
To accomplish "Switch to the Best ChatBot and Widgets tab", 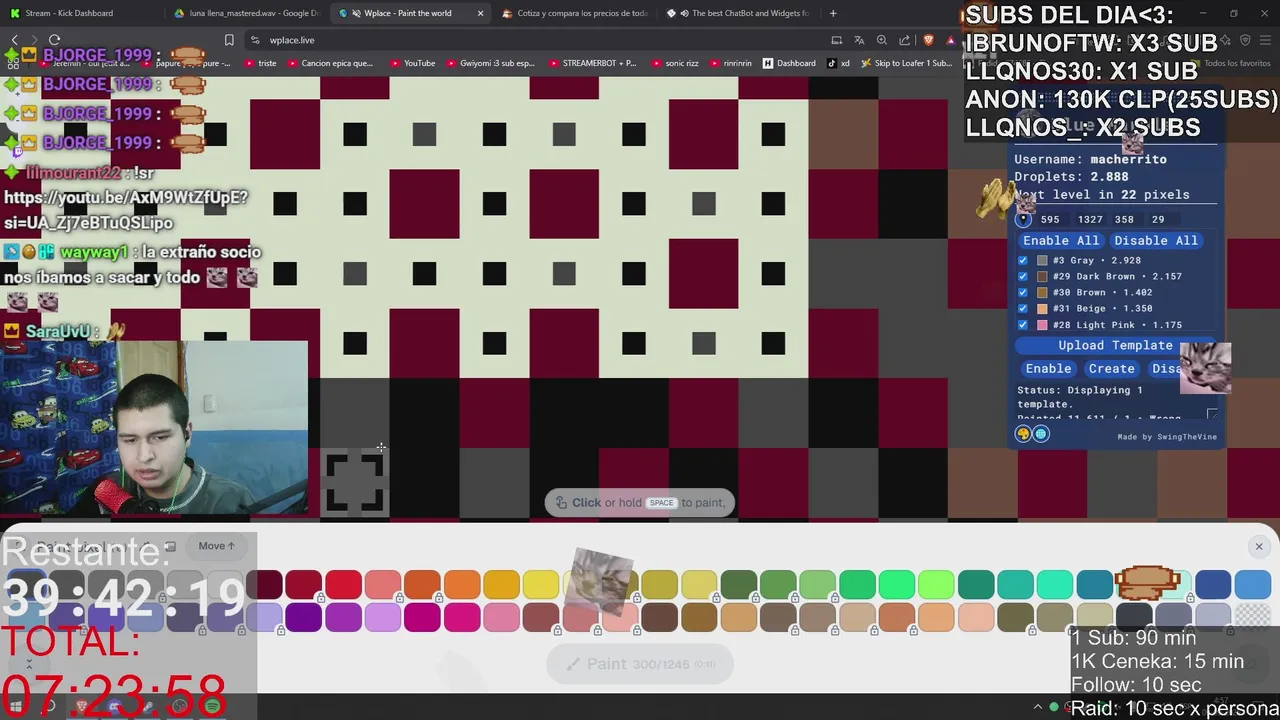I will click(x=740, y=13).
